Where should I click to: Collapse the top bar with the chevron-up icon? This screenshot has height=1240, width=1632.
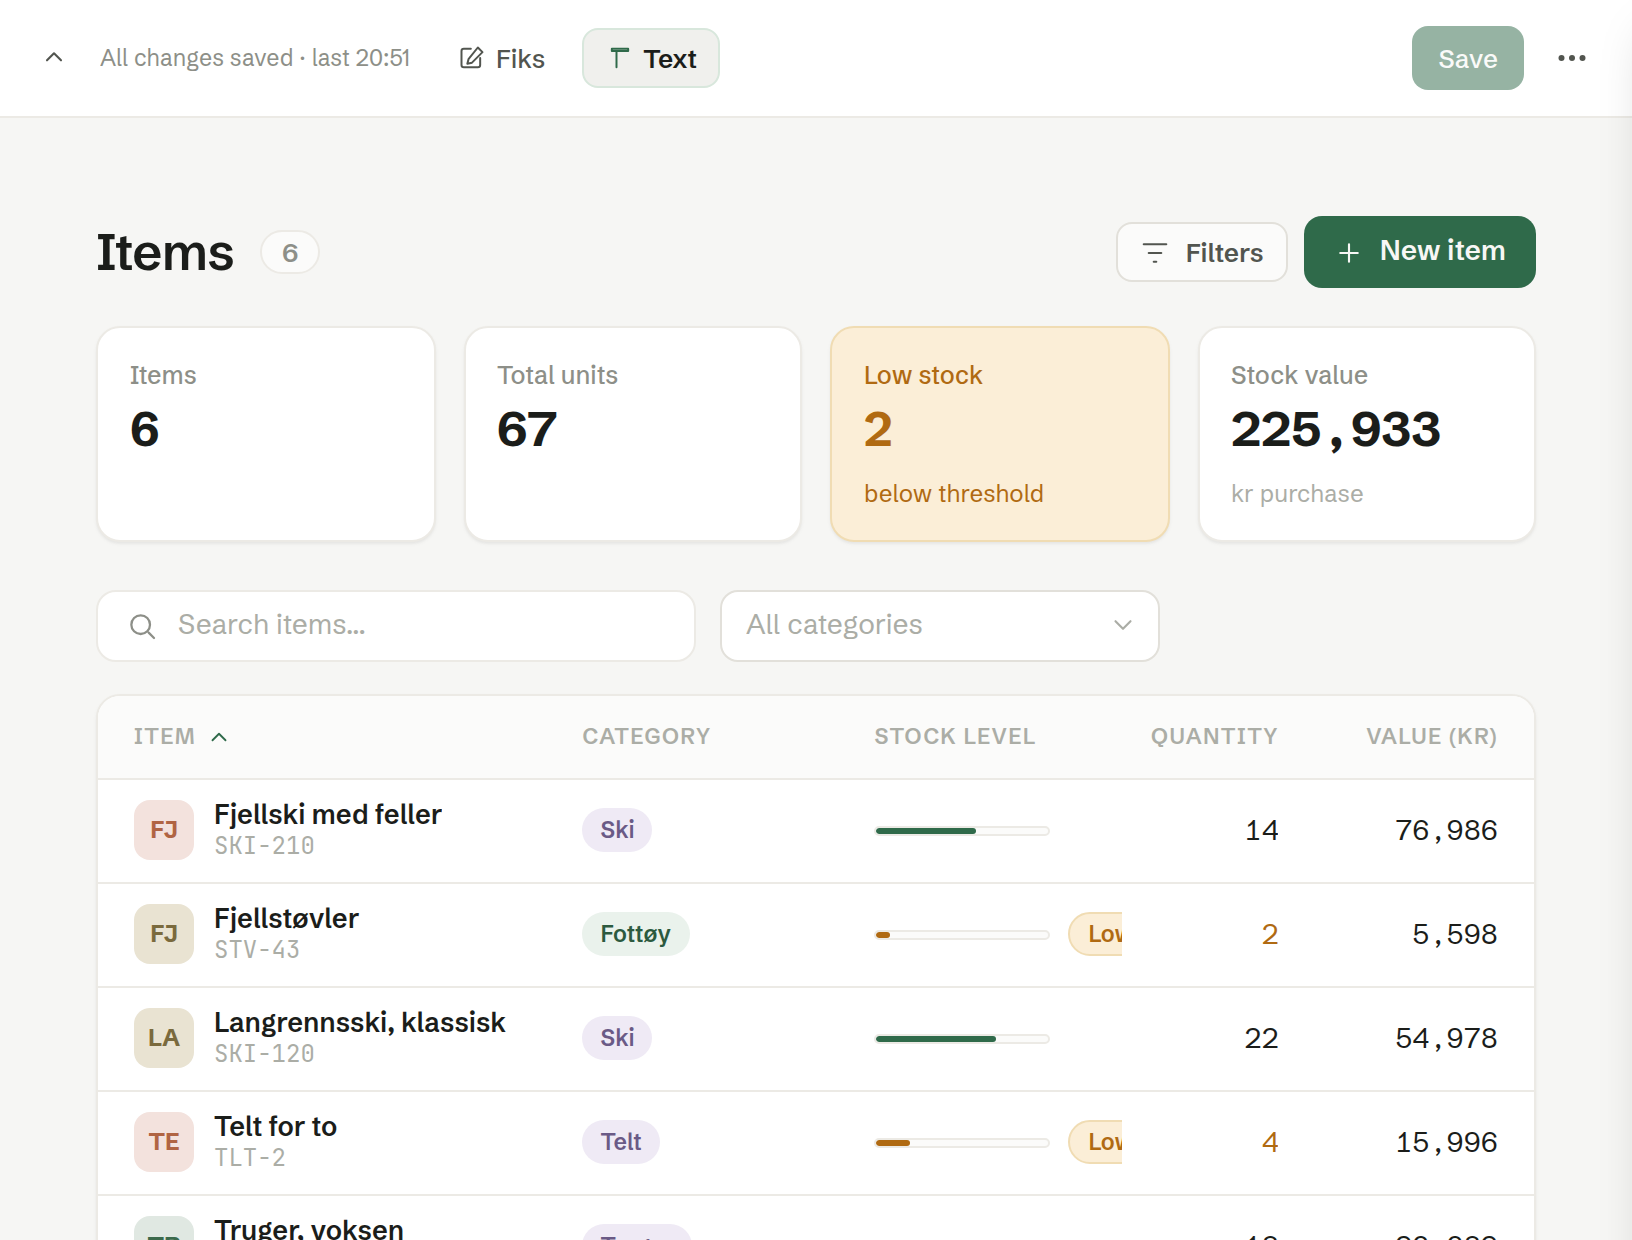(54, 58)
